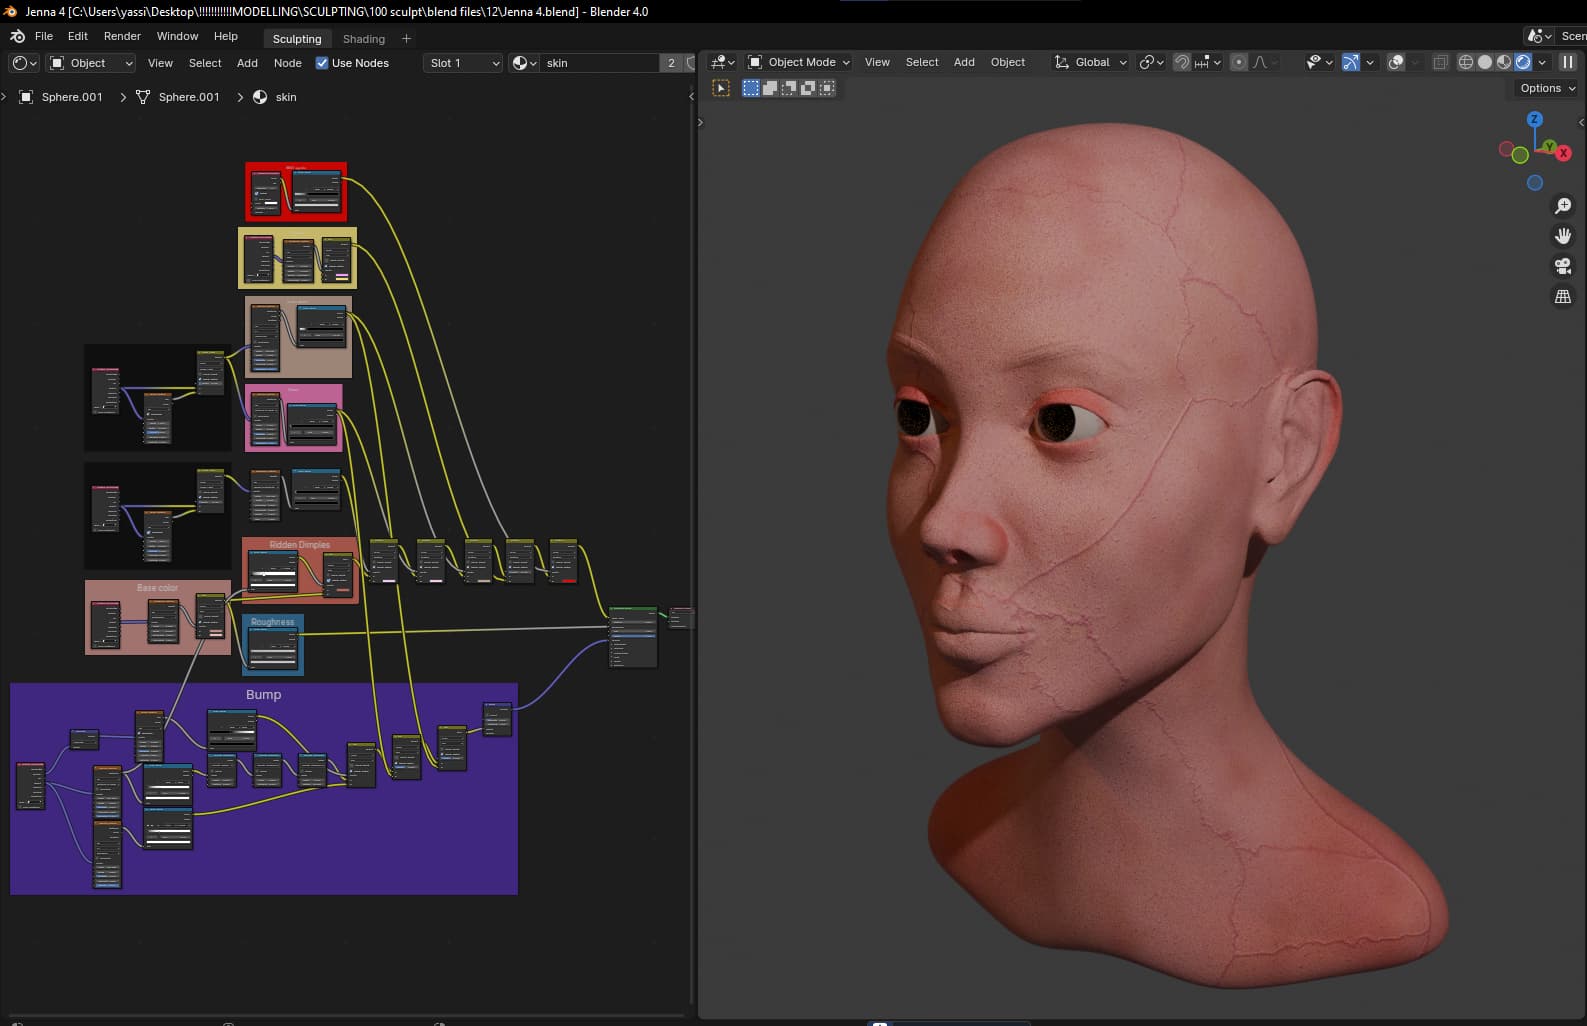Toggle proportional editing in viewport header
This screenshot has width=1587, height=1026.
(1238, 62)
